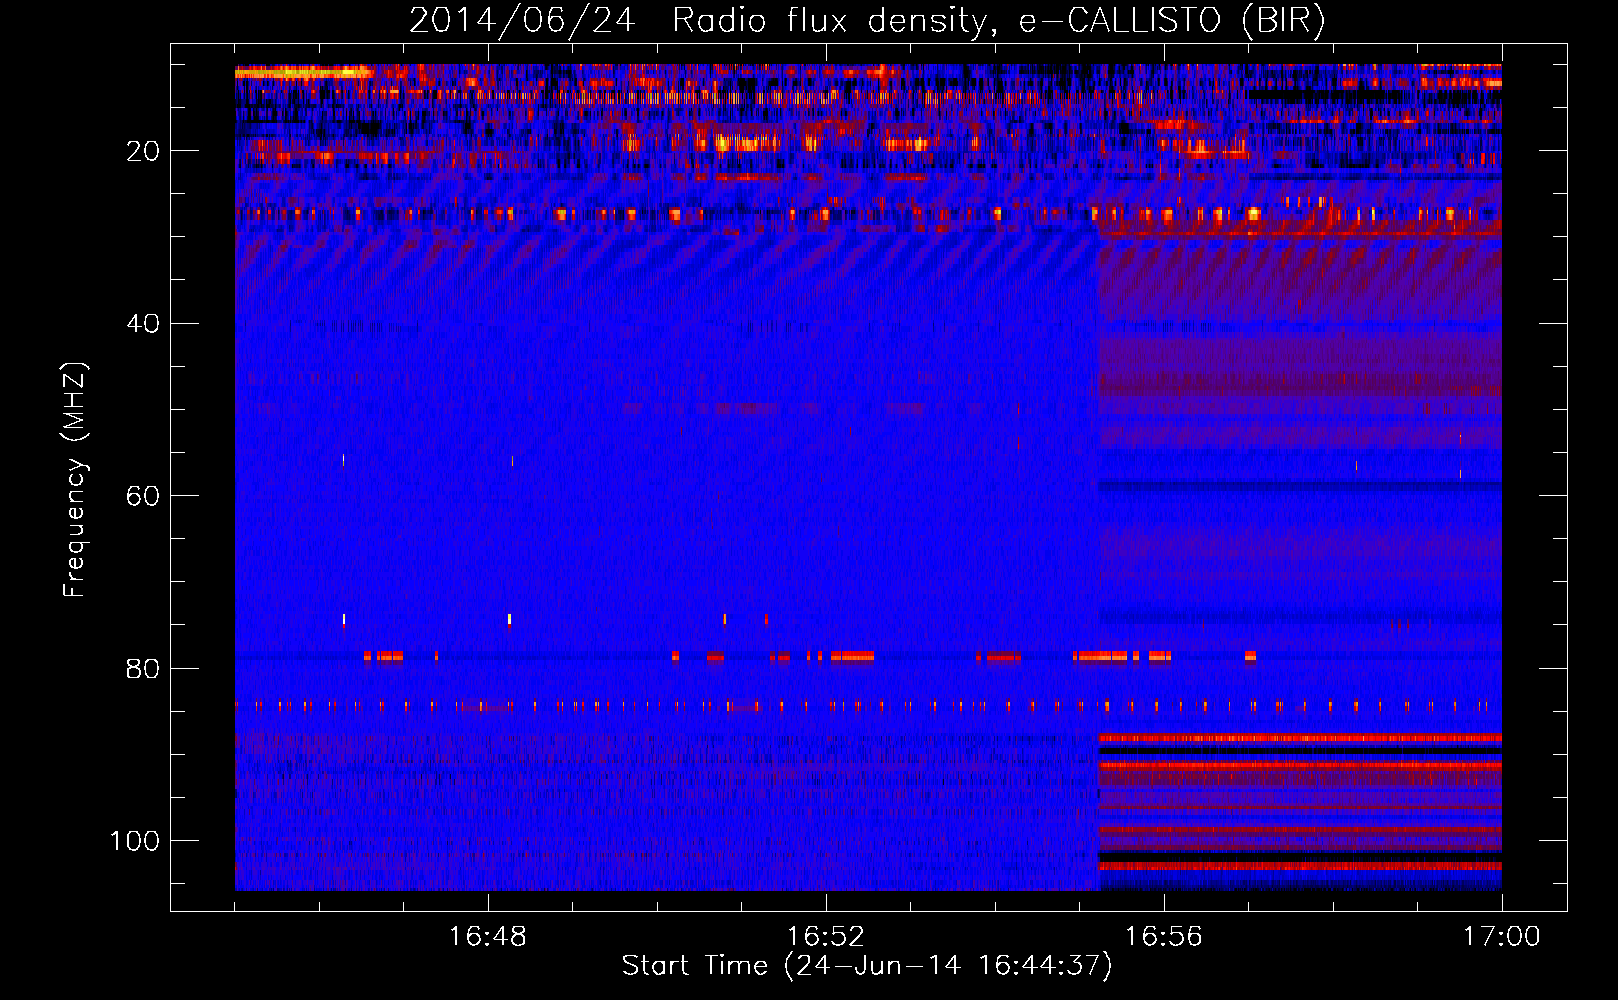Image resolution: width=1618 pixels, height=1000 pixels.
Task: Click the 'Start Time (24-Jun-14 16:44:37)' label
Action: pos(867,966)
